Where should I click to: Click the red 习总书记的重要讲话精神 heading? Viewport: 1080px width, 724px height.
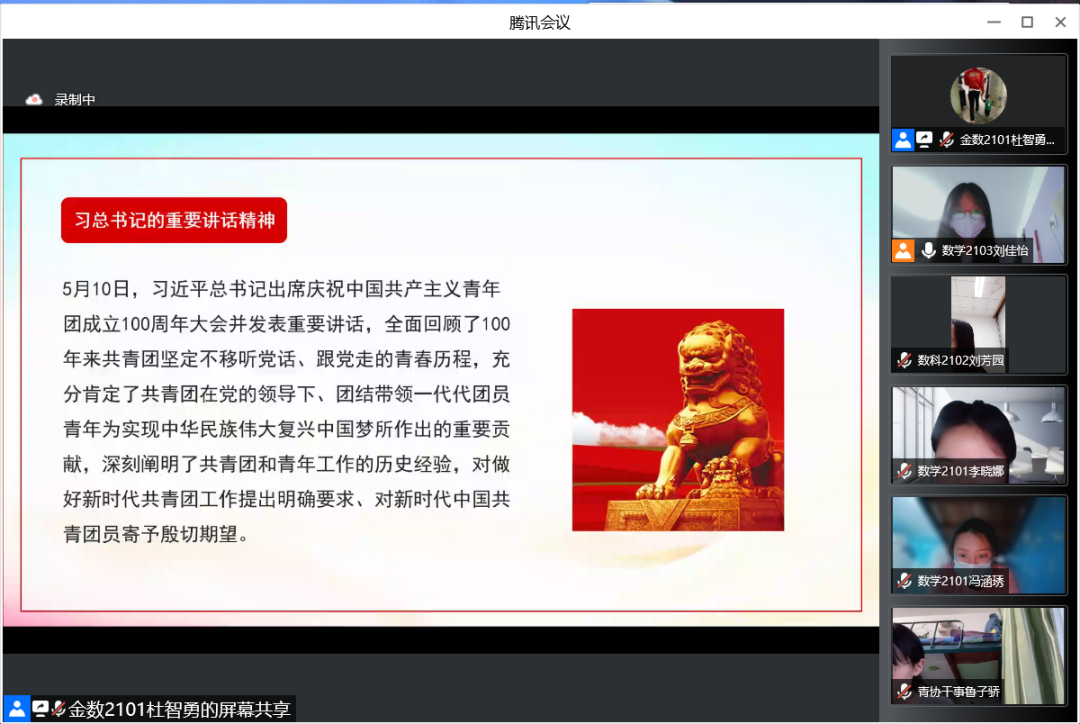(x=174, y=220)
